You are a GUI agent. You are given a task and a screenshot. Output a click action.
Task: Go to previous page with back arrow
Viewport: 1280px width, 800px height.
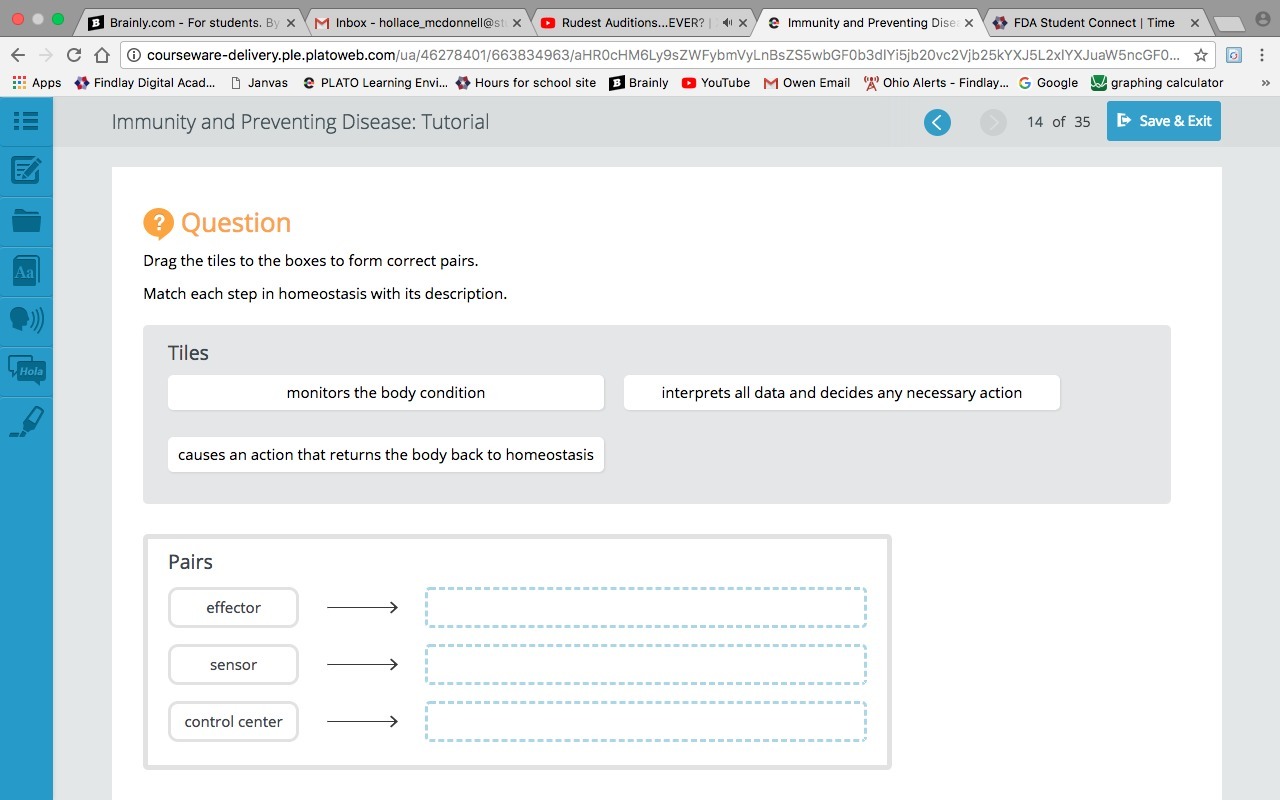937,122
